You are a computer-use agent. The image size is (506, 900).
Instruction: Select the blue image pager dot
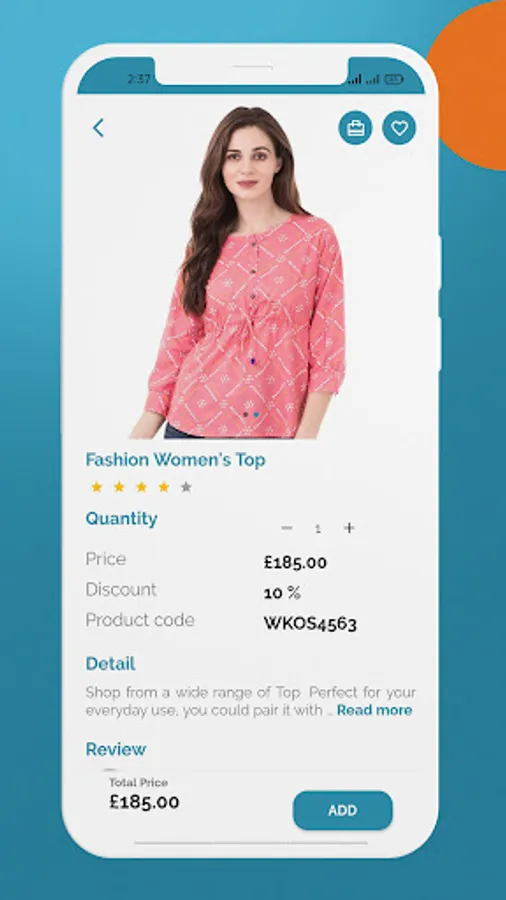256,414
